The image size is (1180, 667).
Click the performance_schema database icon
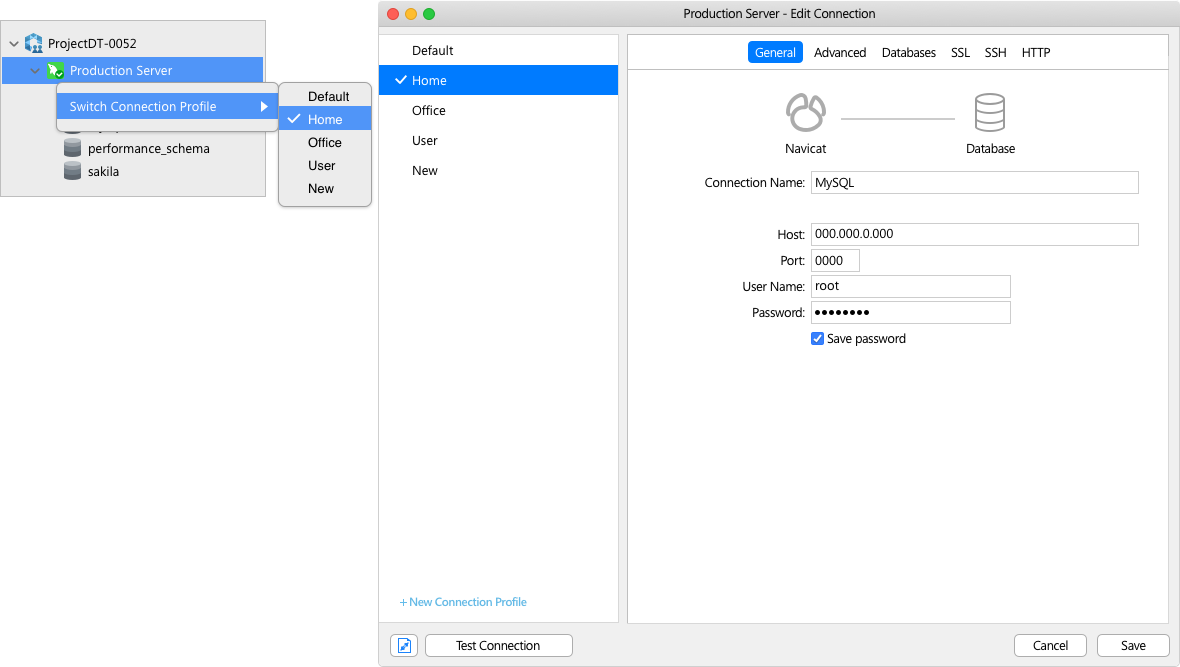pyautogui.click(x=72, y=147)
